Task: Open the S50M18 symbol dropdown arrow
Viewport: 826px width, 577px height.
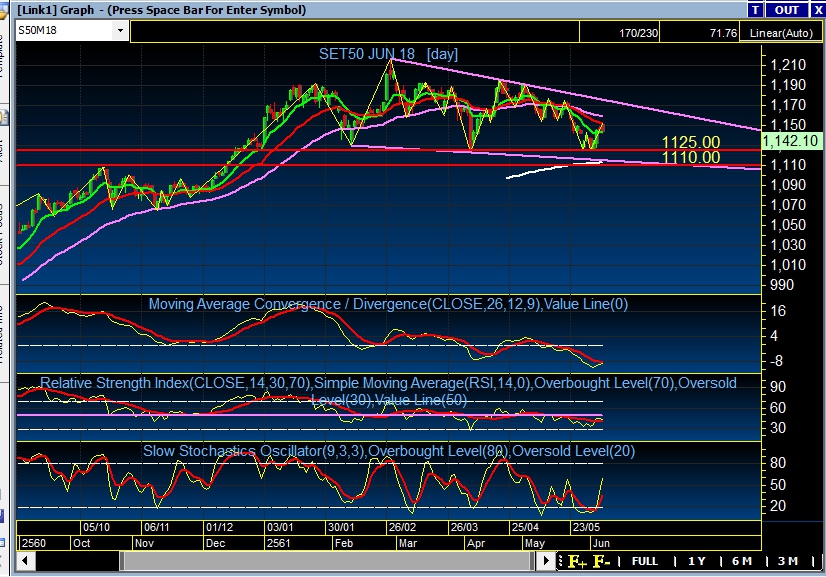Action: (120, 31)
